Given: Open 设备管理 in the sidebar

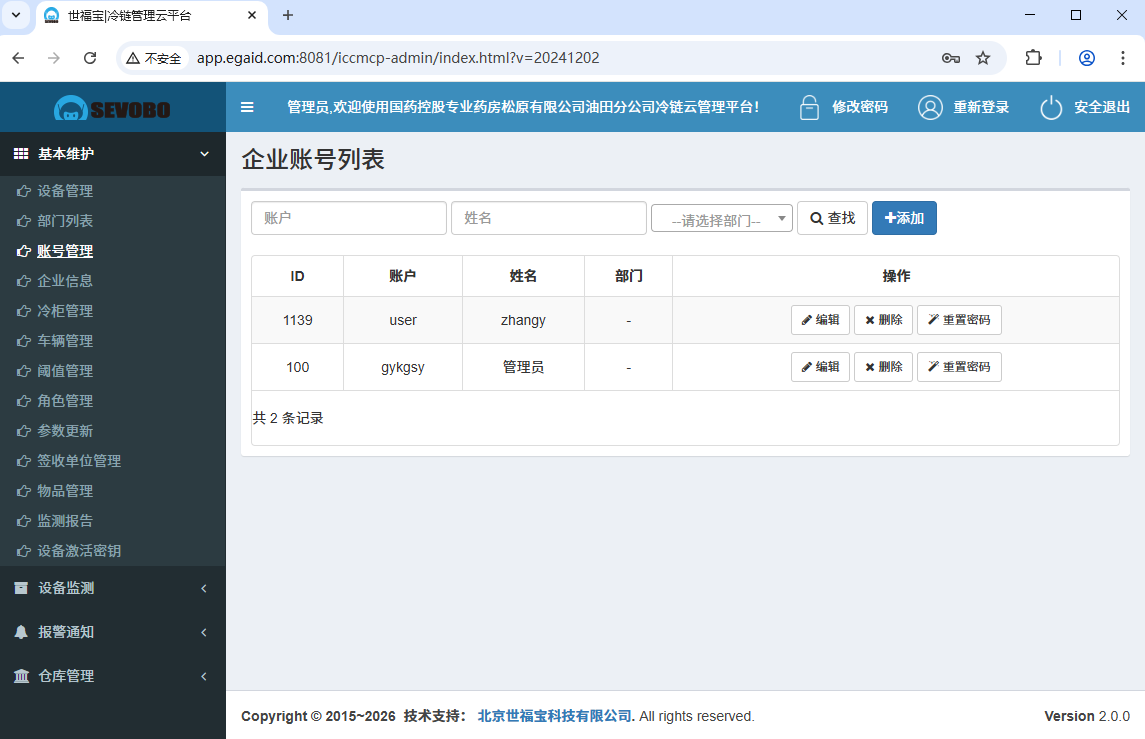Looking at the screenshot, I should [65, 191].
